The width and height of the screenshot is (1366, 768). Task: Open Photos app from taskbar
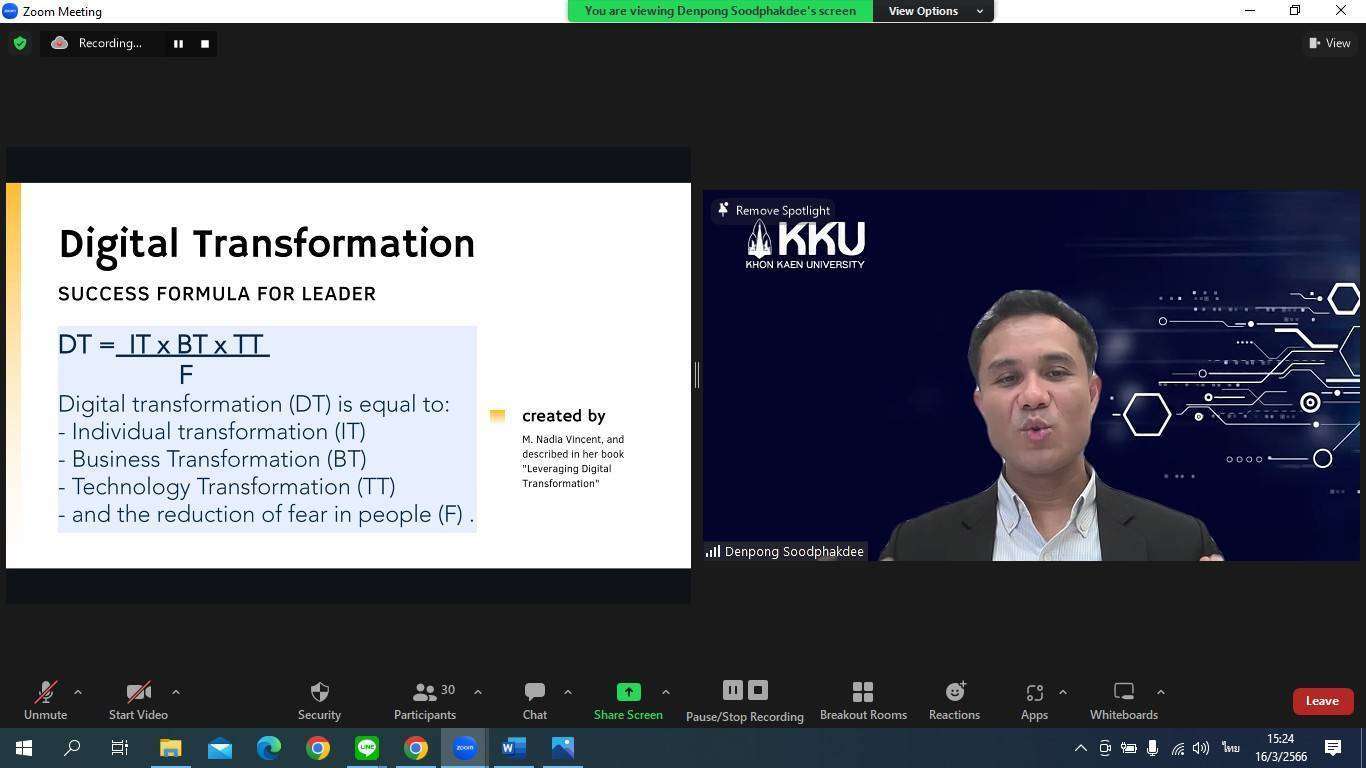point(563,748)
